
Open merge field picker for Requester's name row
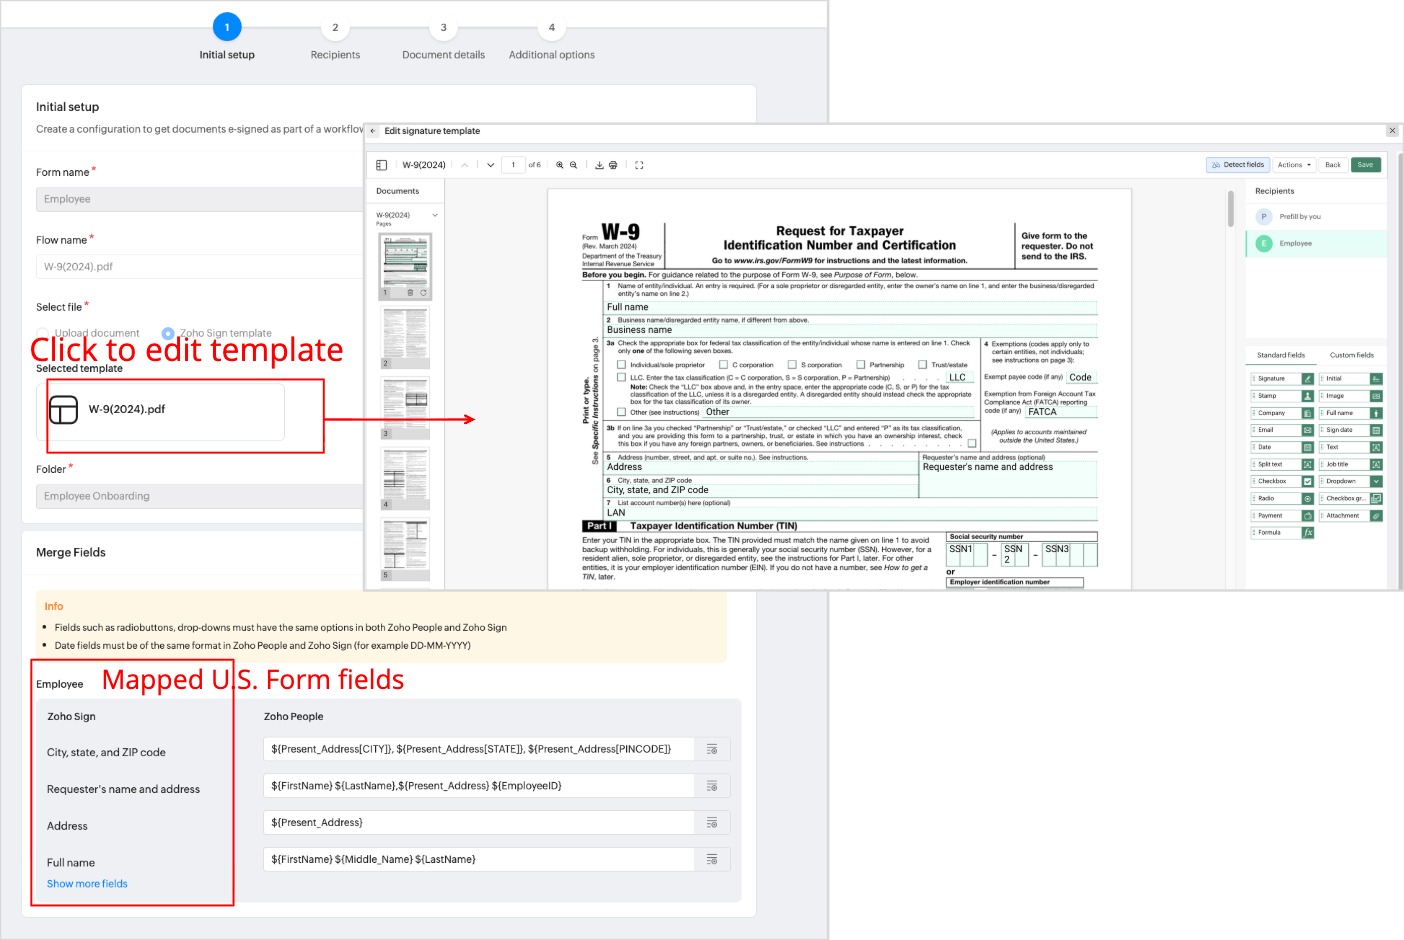click(712, 786)
